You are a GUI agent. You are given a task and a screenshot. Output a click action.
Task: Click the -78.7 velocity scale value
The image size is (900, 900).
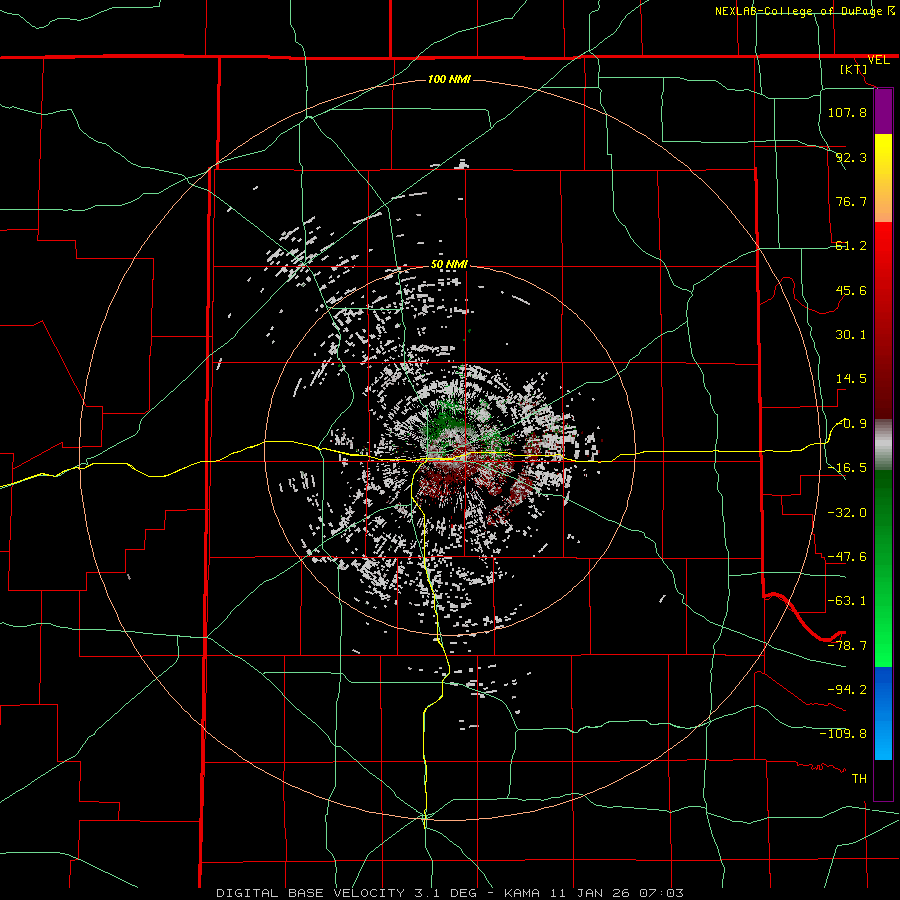tap(847, 645)
